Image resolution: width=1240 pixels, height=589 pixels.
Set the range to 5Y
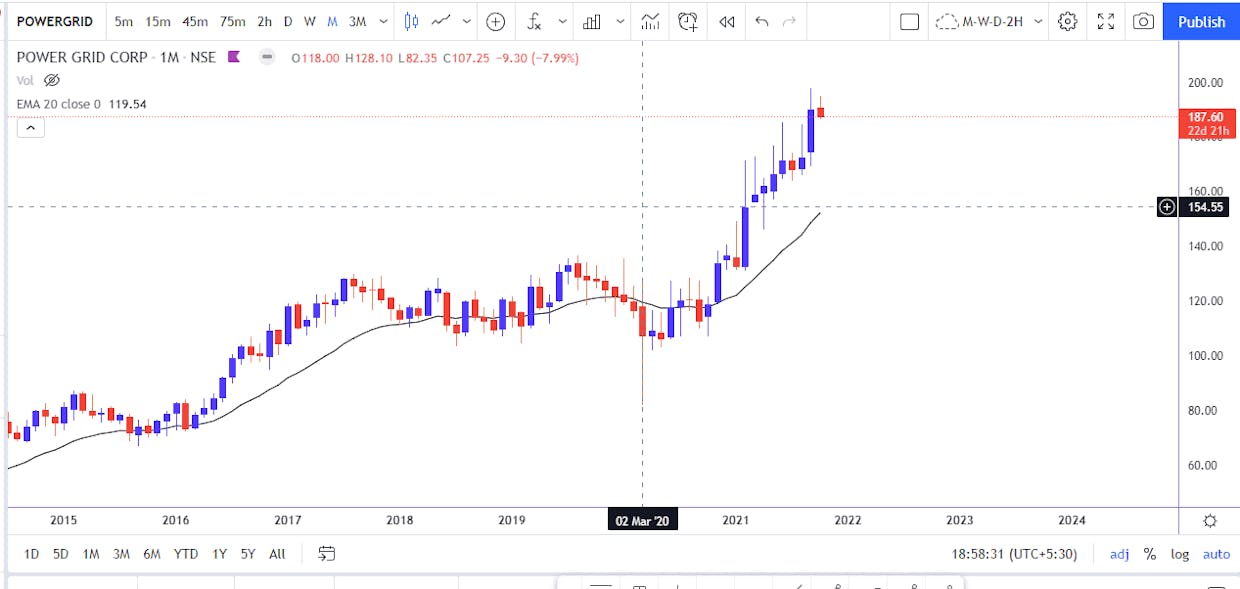coord(247,554)
